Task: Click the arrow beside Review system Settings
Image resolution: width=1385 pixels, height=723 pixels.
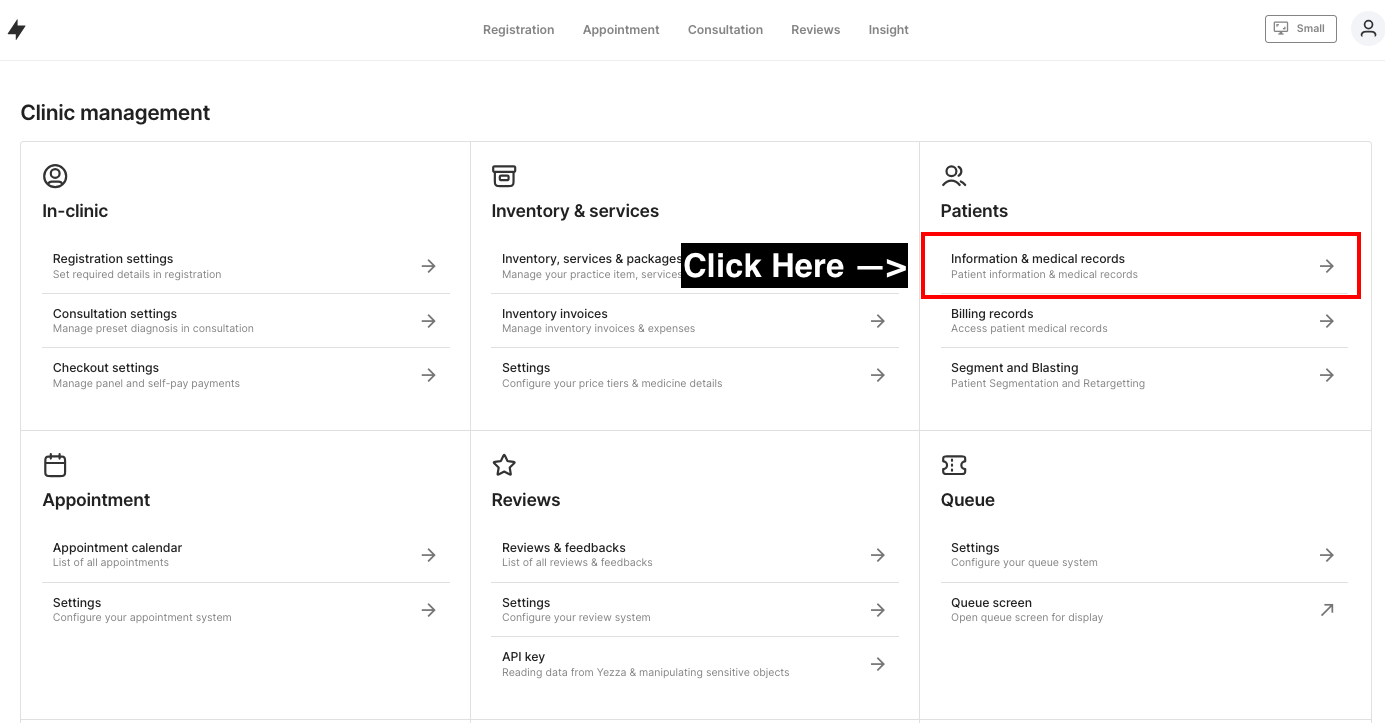Action: 877,610
